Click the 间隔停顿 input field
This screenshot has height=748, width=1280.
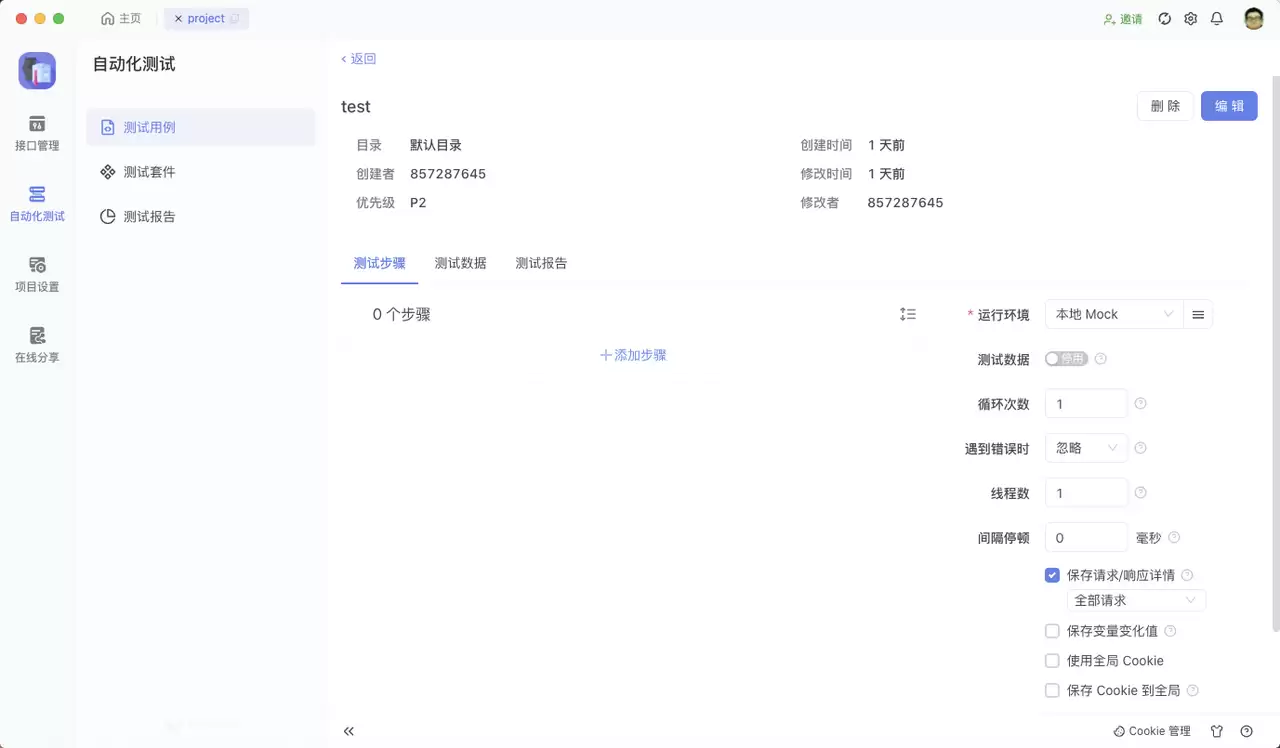[1086, 537]
